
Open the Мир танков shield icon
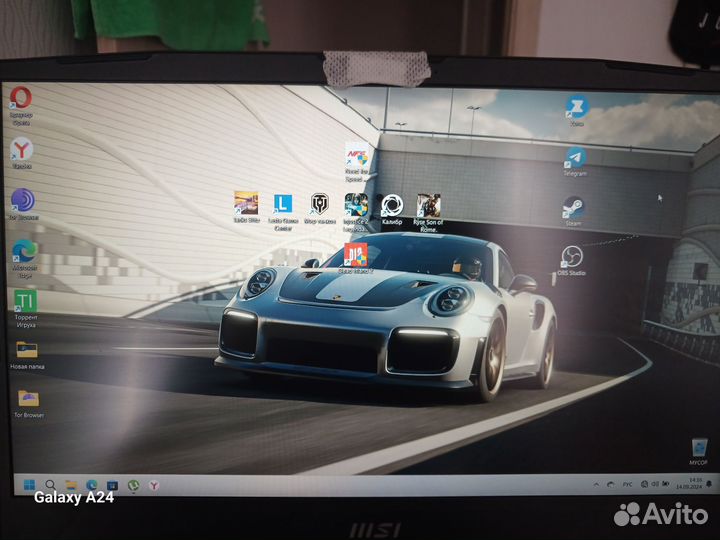(320, 204)
